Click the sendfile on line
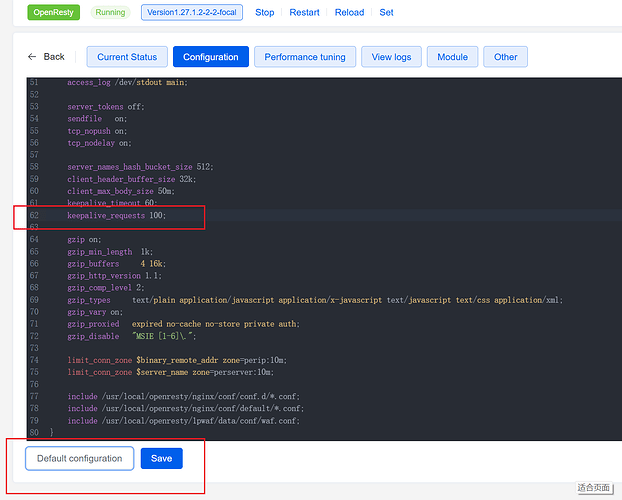 click(x=97, y=119)
